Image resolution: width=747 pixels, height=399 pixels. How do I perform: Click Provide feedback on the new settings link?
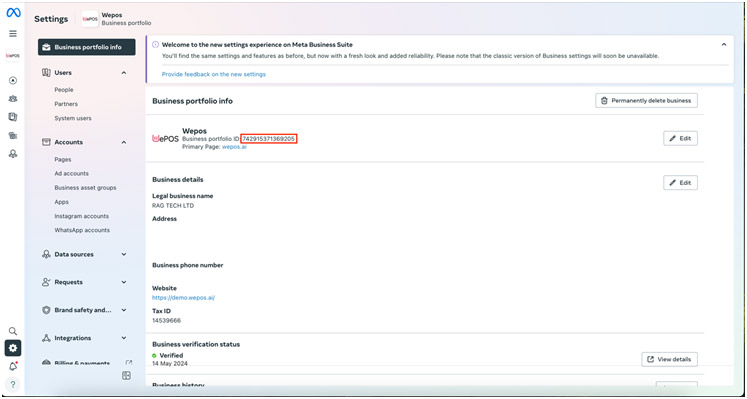214,74
